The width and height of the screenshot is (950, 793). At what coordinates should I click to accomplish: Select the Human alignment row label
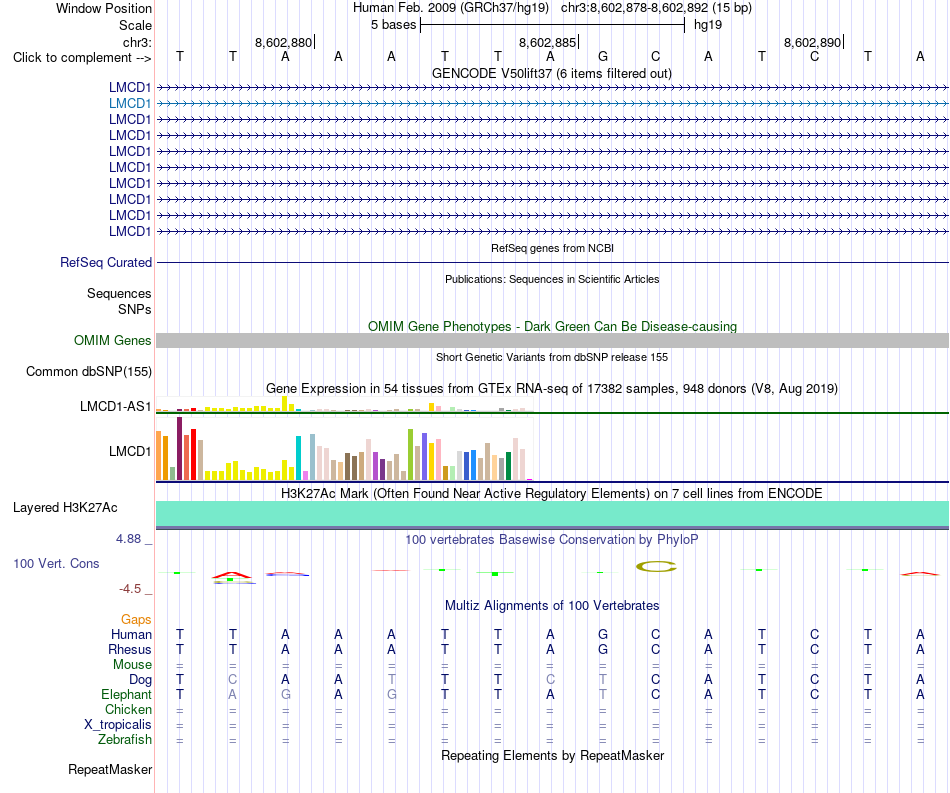(131, 634)
